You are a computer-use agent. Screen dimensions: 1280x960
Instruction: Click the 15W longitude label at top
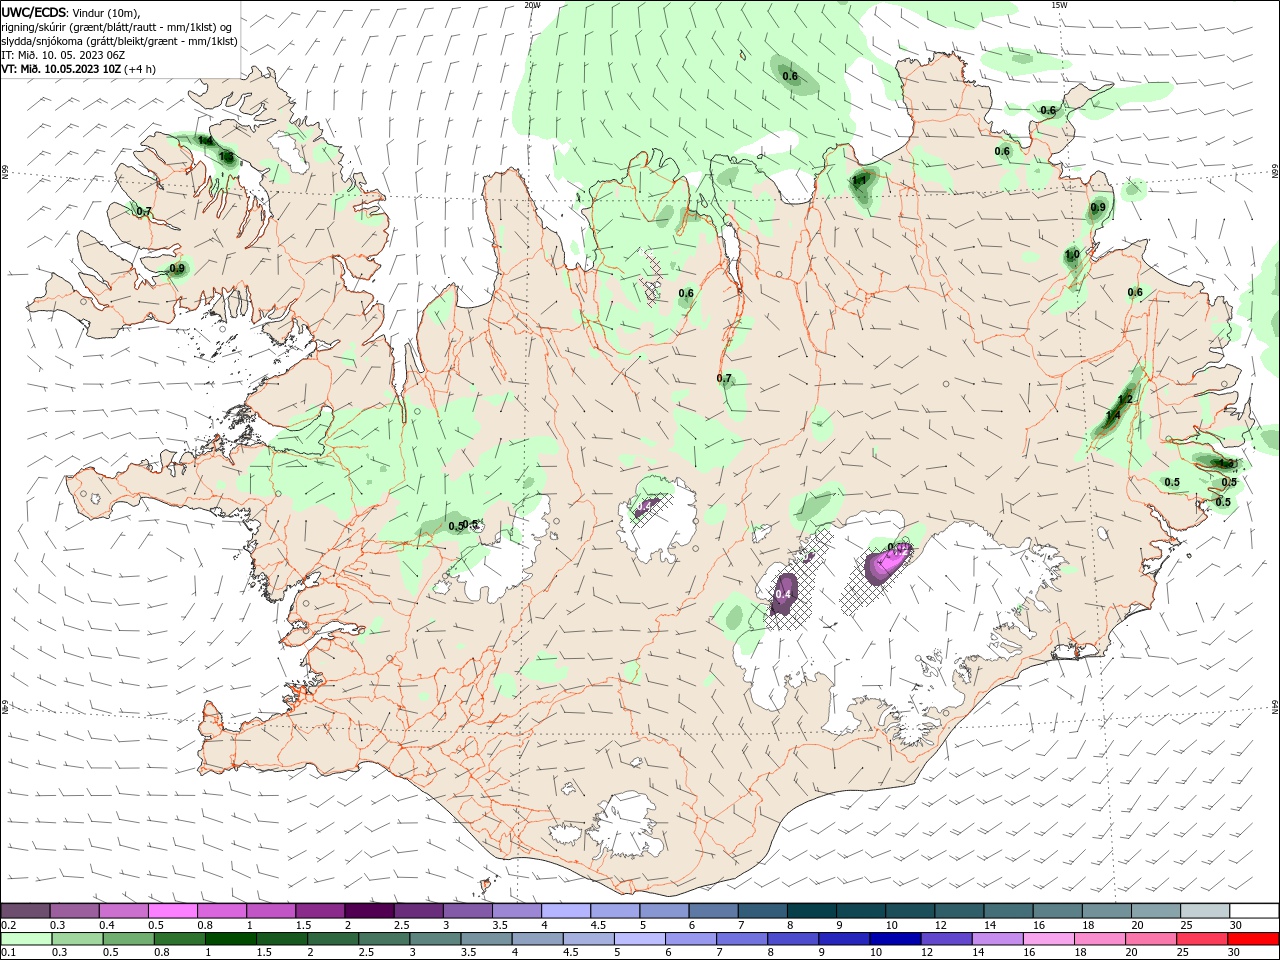click(1059, 5)
